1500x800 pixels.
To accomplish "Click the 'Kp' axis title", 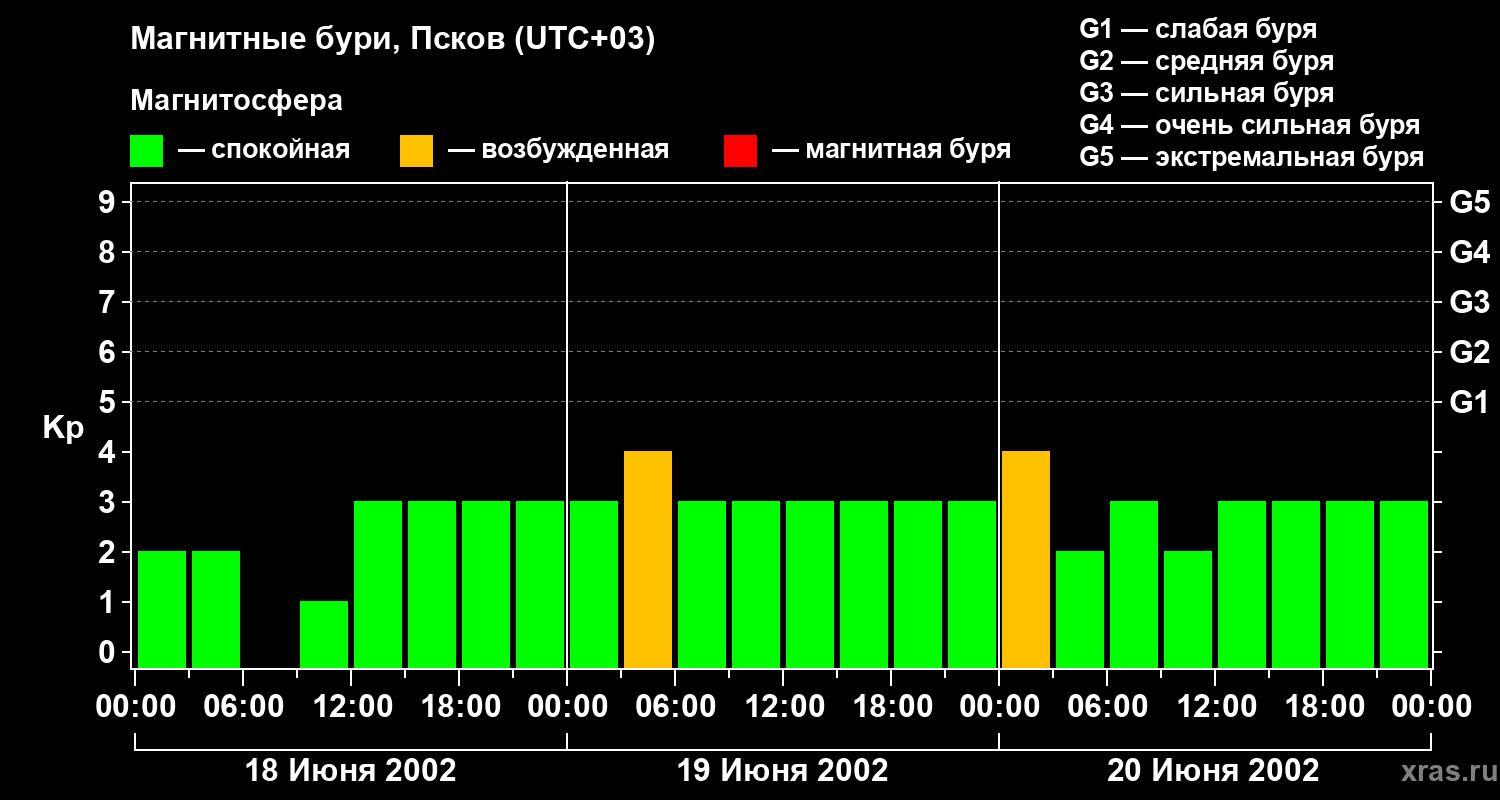I will [63, 428].
